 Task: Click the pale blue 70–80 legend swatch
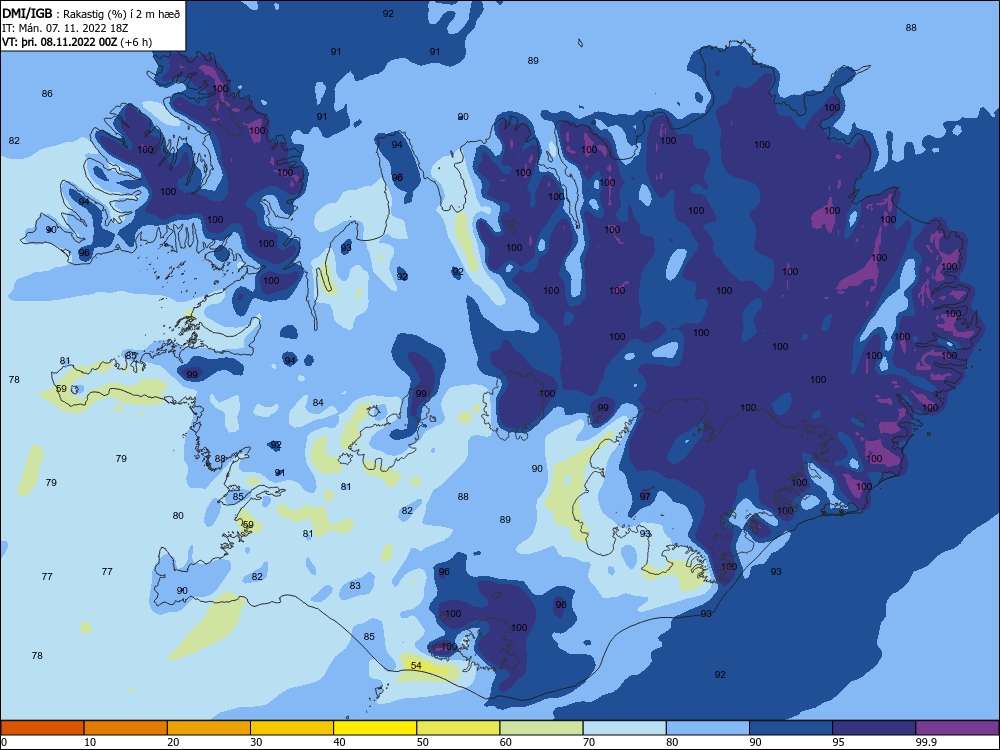tap(624, 728)
